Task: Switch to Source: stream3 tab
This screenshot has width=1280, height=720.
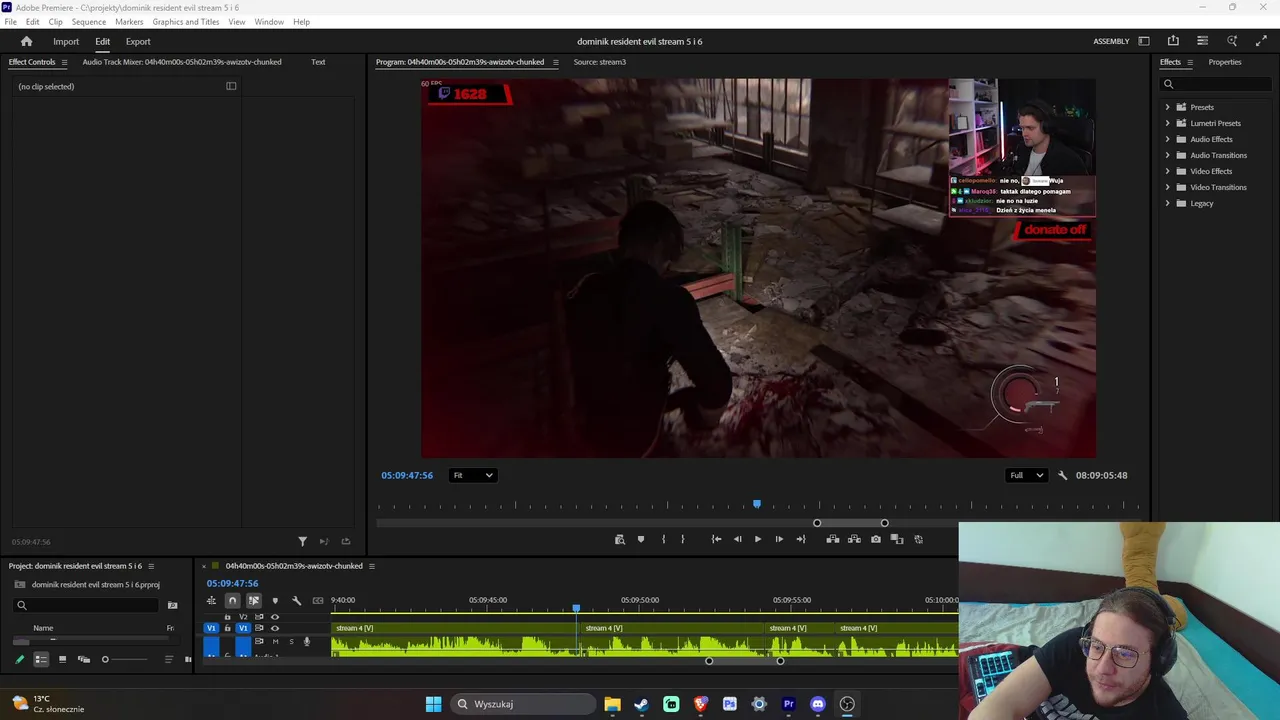Action: pyautogui.click(x=600, y=62)
